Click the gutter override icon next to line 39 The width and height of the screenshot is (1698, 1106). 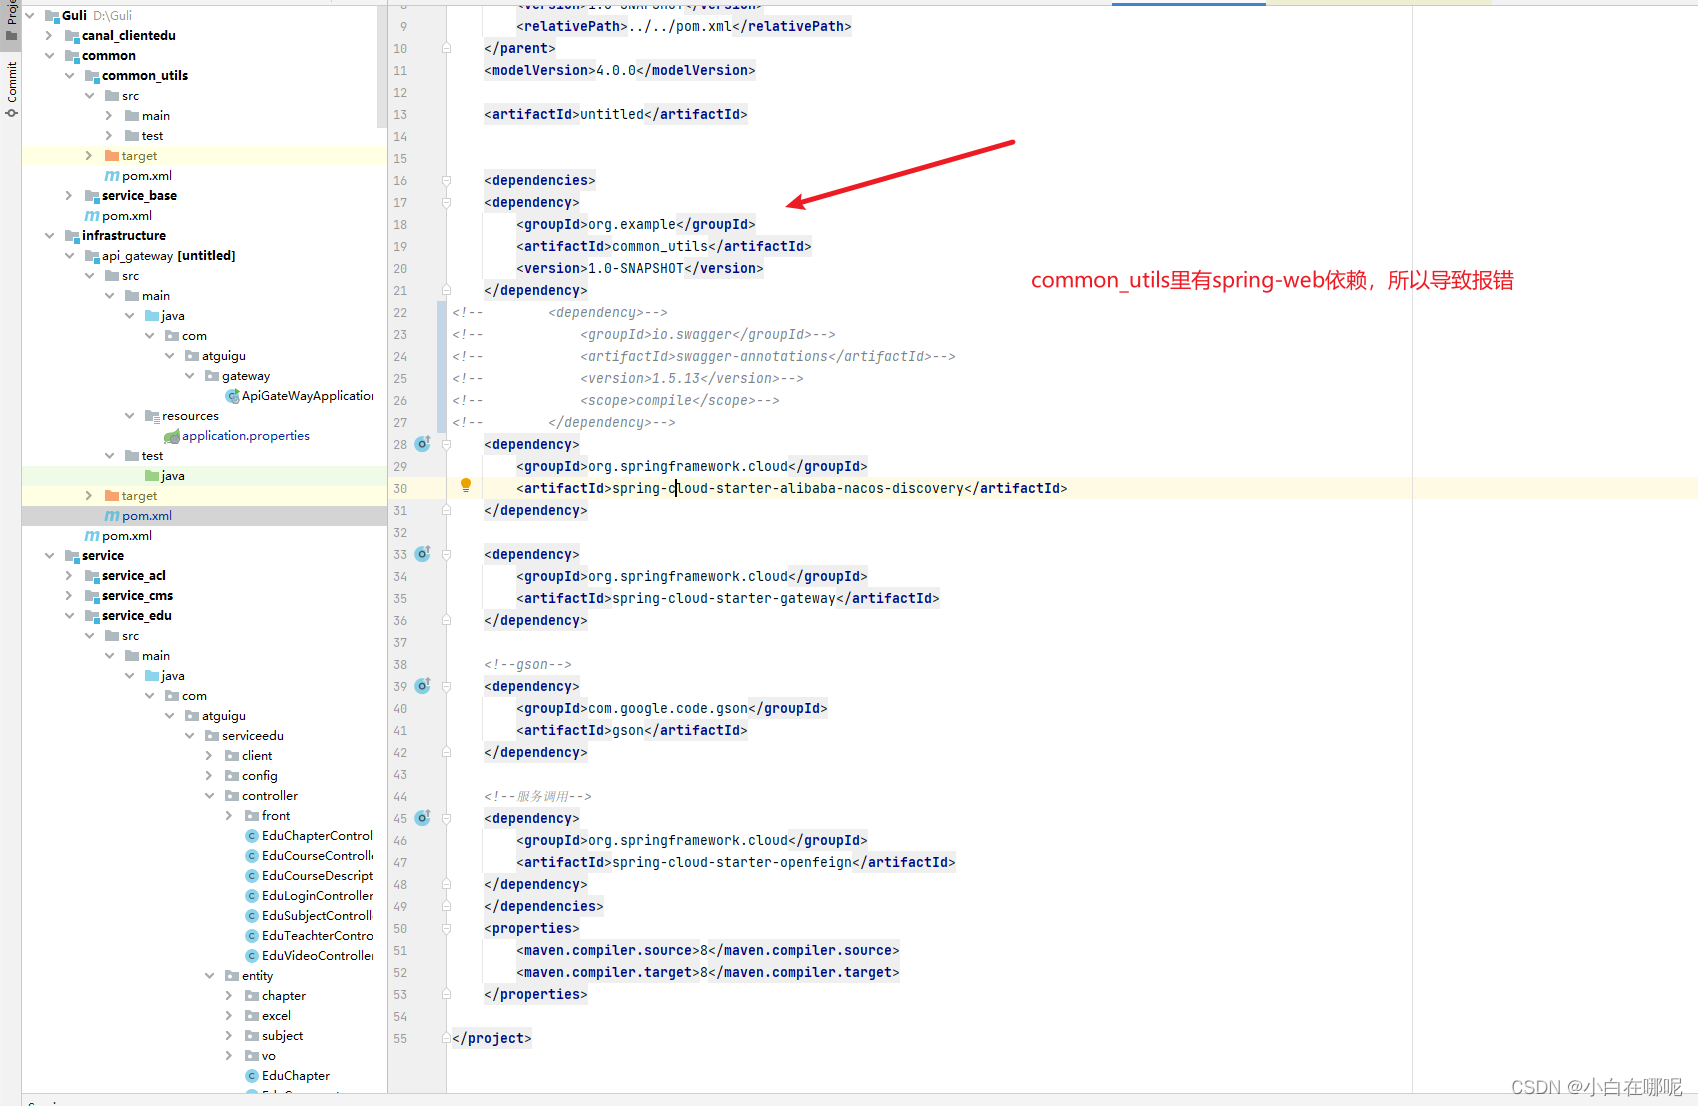coord(422,686)
